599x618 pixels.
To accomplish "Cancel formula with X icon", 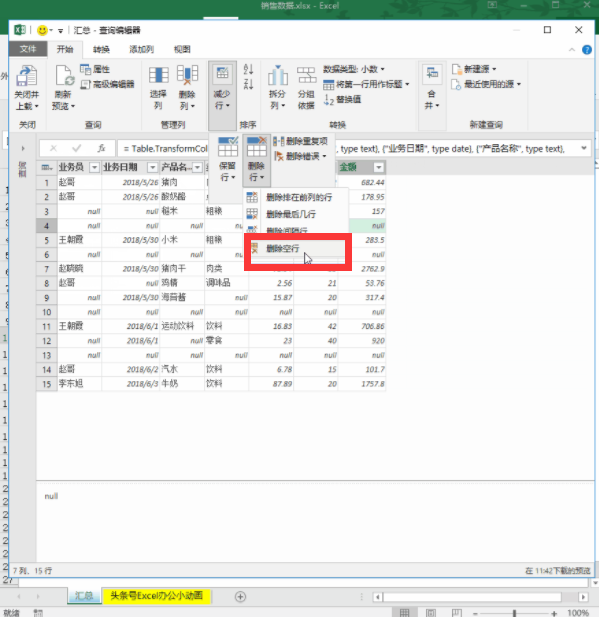I will (53, 148).
